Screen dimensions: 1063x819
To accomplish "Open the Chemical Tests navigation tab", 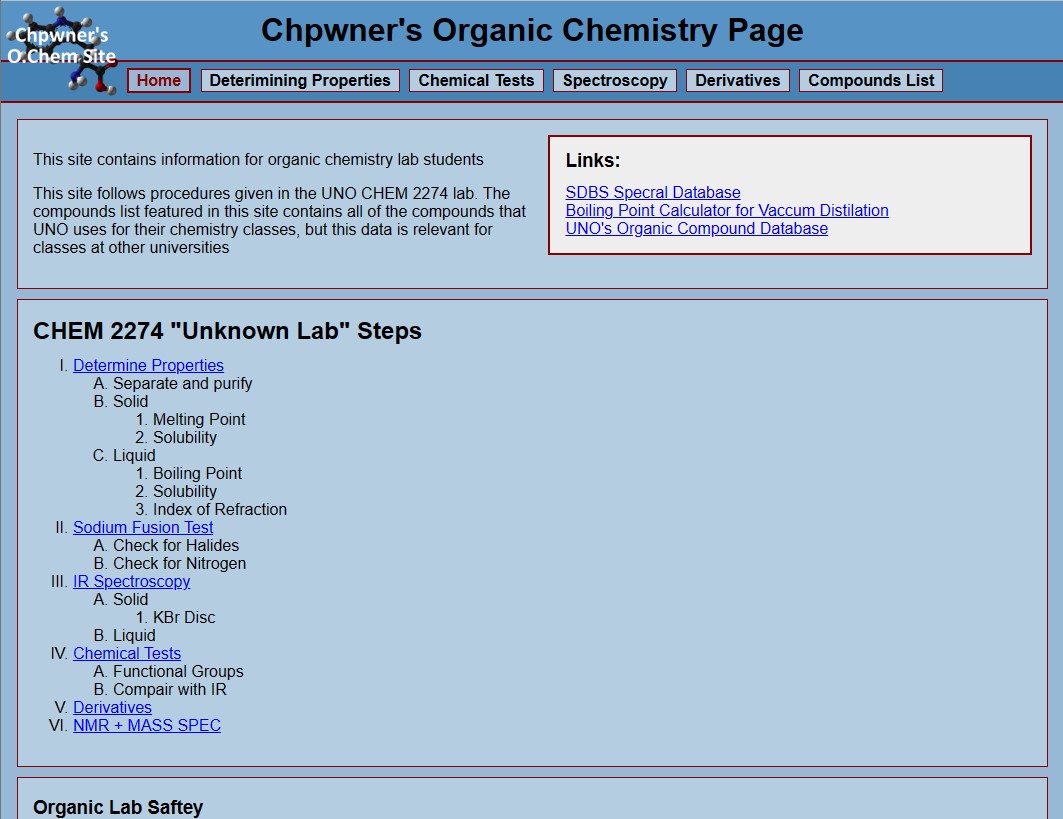I will (x=476, y=80).
